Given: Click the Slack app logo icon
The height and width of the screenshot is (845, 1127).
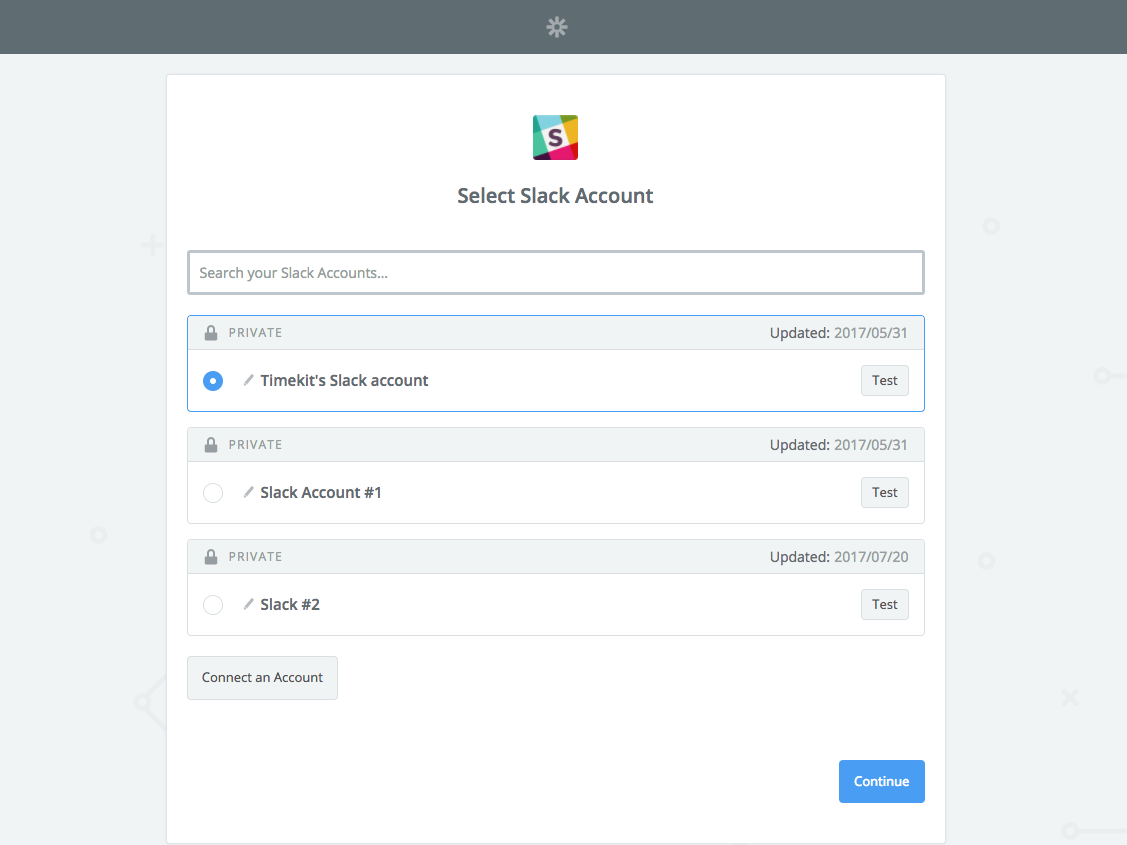Looking at the screenshot, I should click(x=556, y=137).
